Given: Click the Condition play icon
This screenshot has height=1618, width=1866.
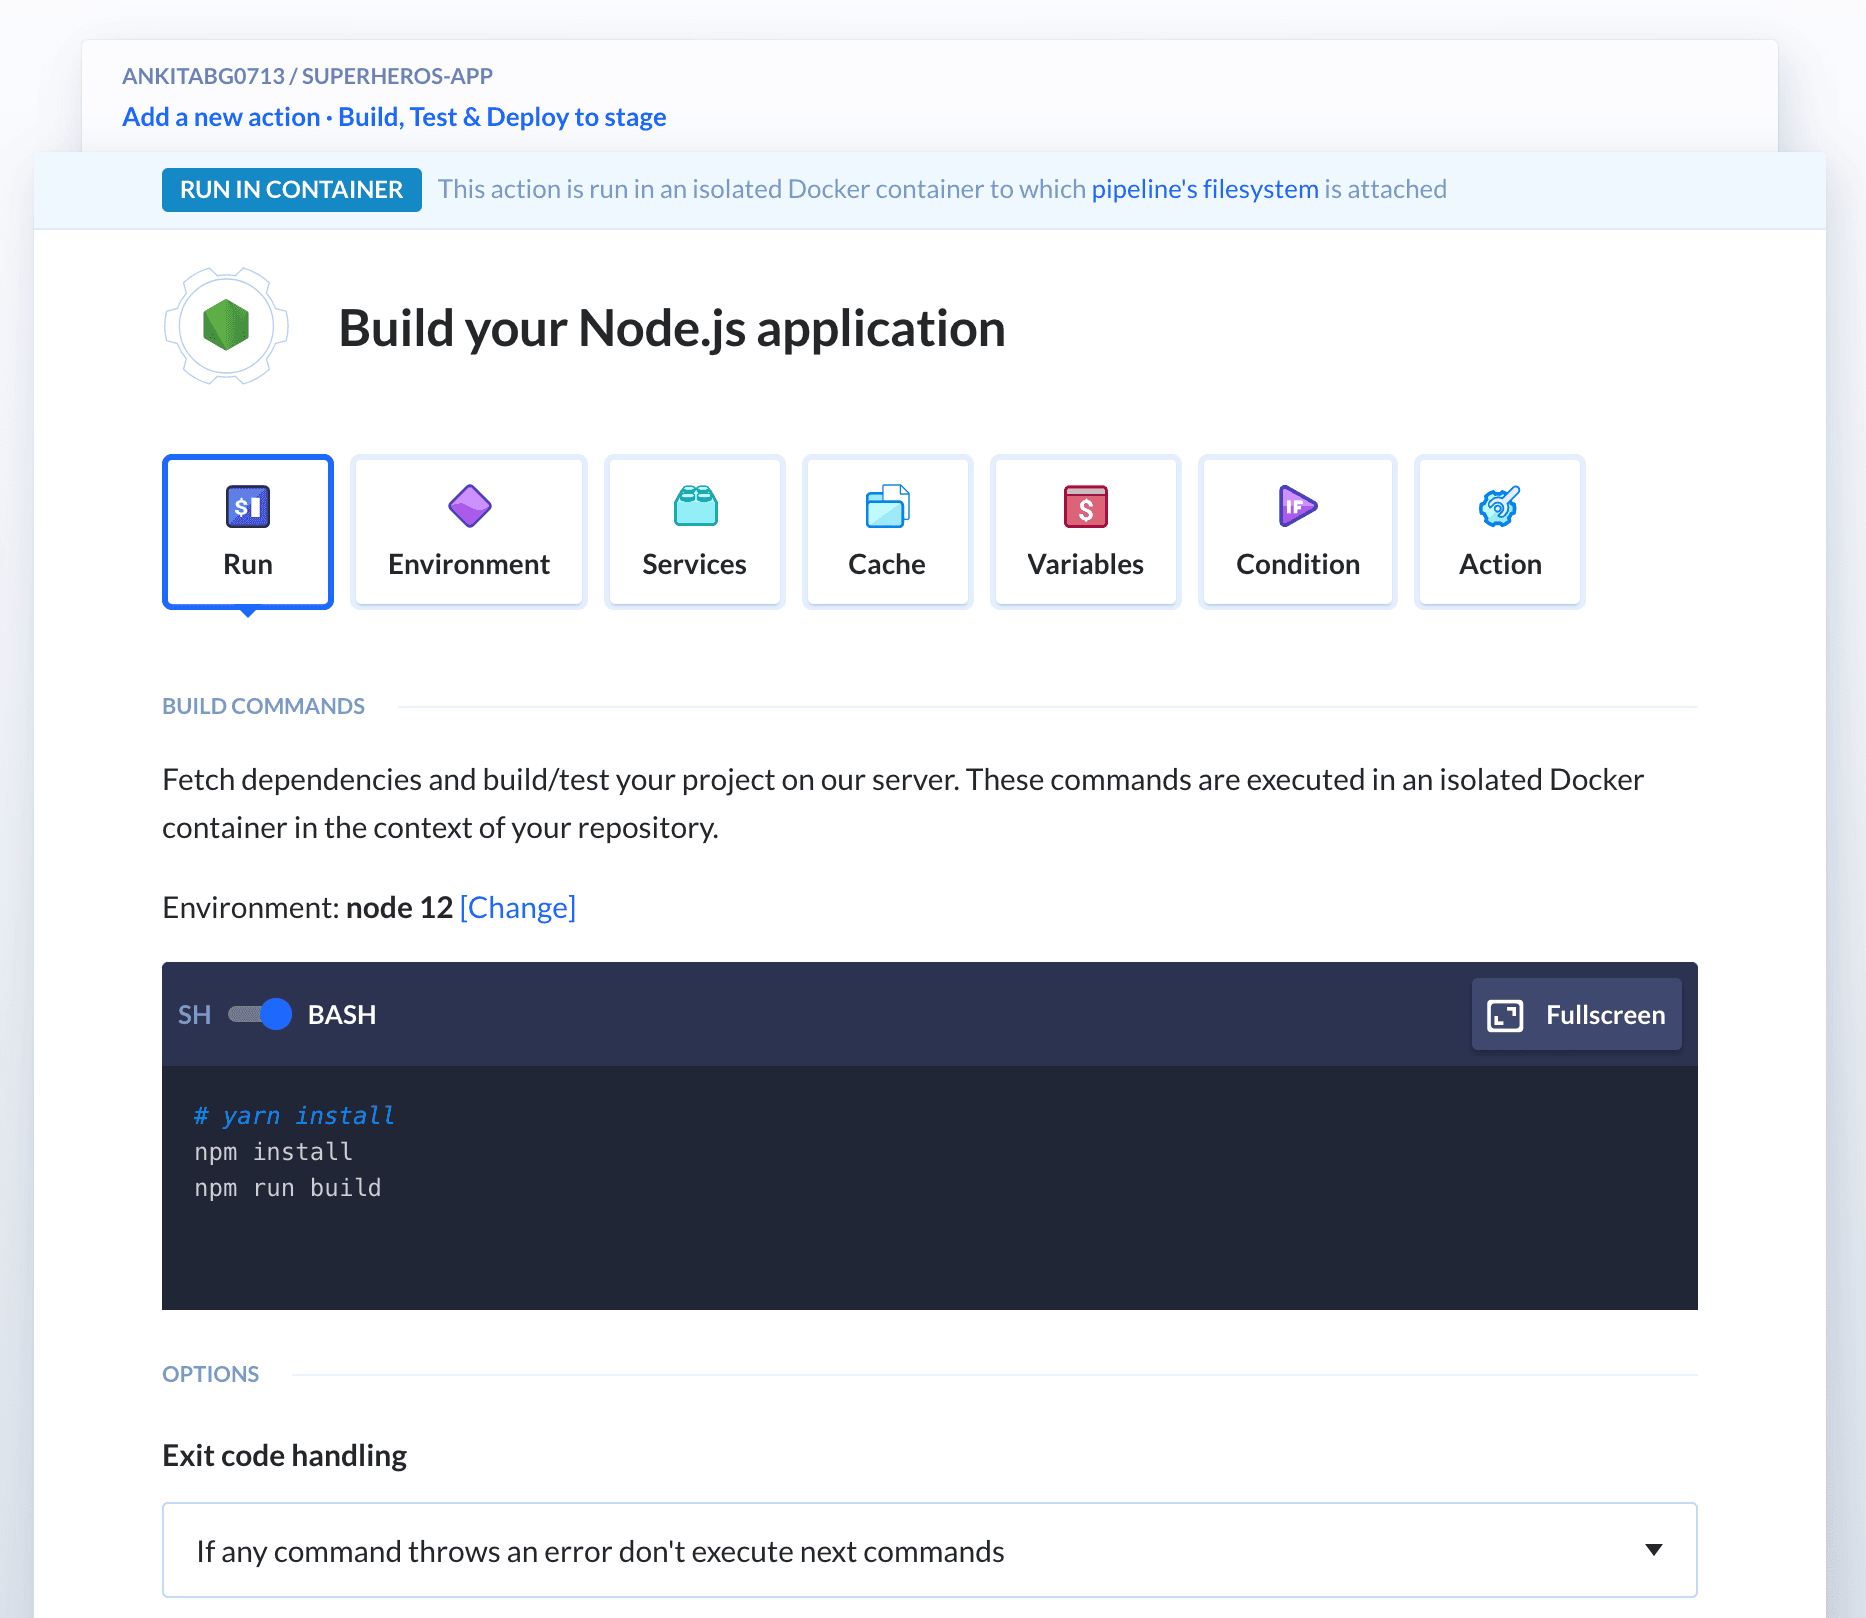Looking at the screenshot, I should click(1296, 507).
